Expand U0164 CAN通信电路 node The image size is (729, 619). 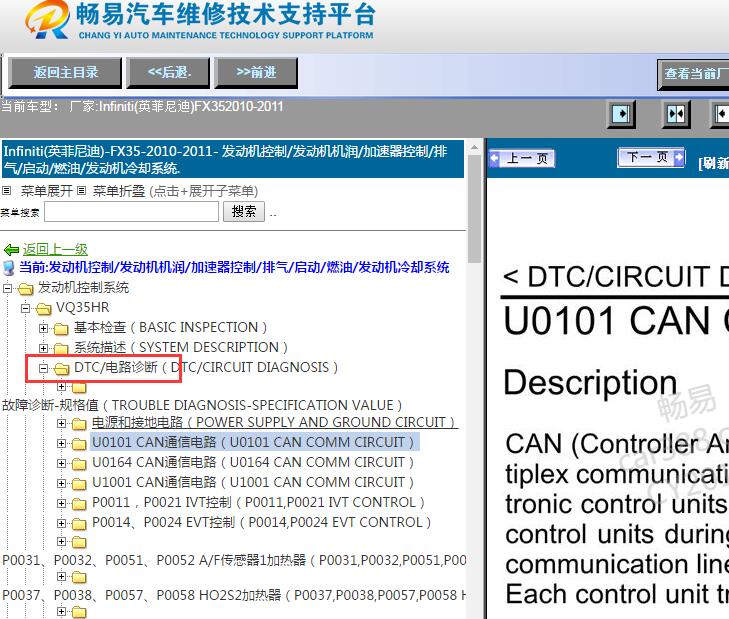pyautogui.click(x=61, y=463)
